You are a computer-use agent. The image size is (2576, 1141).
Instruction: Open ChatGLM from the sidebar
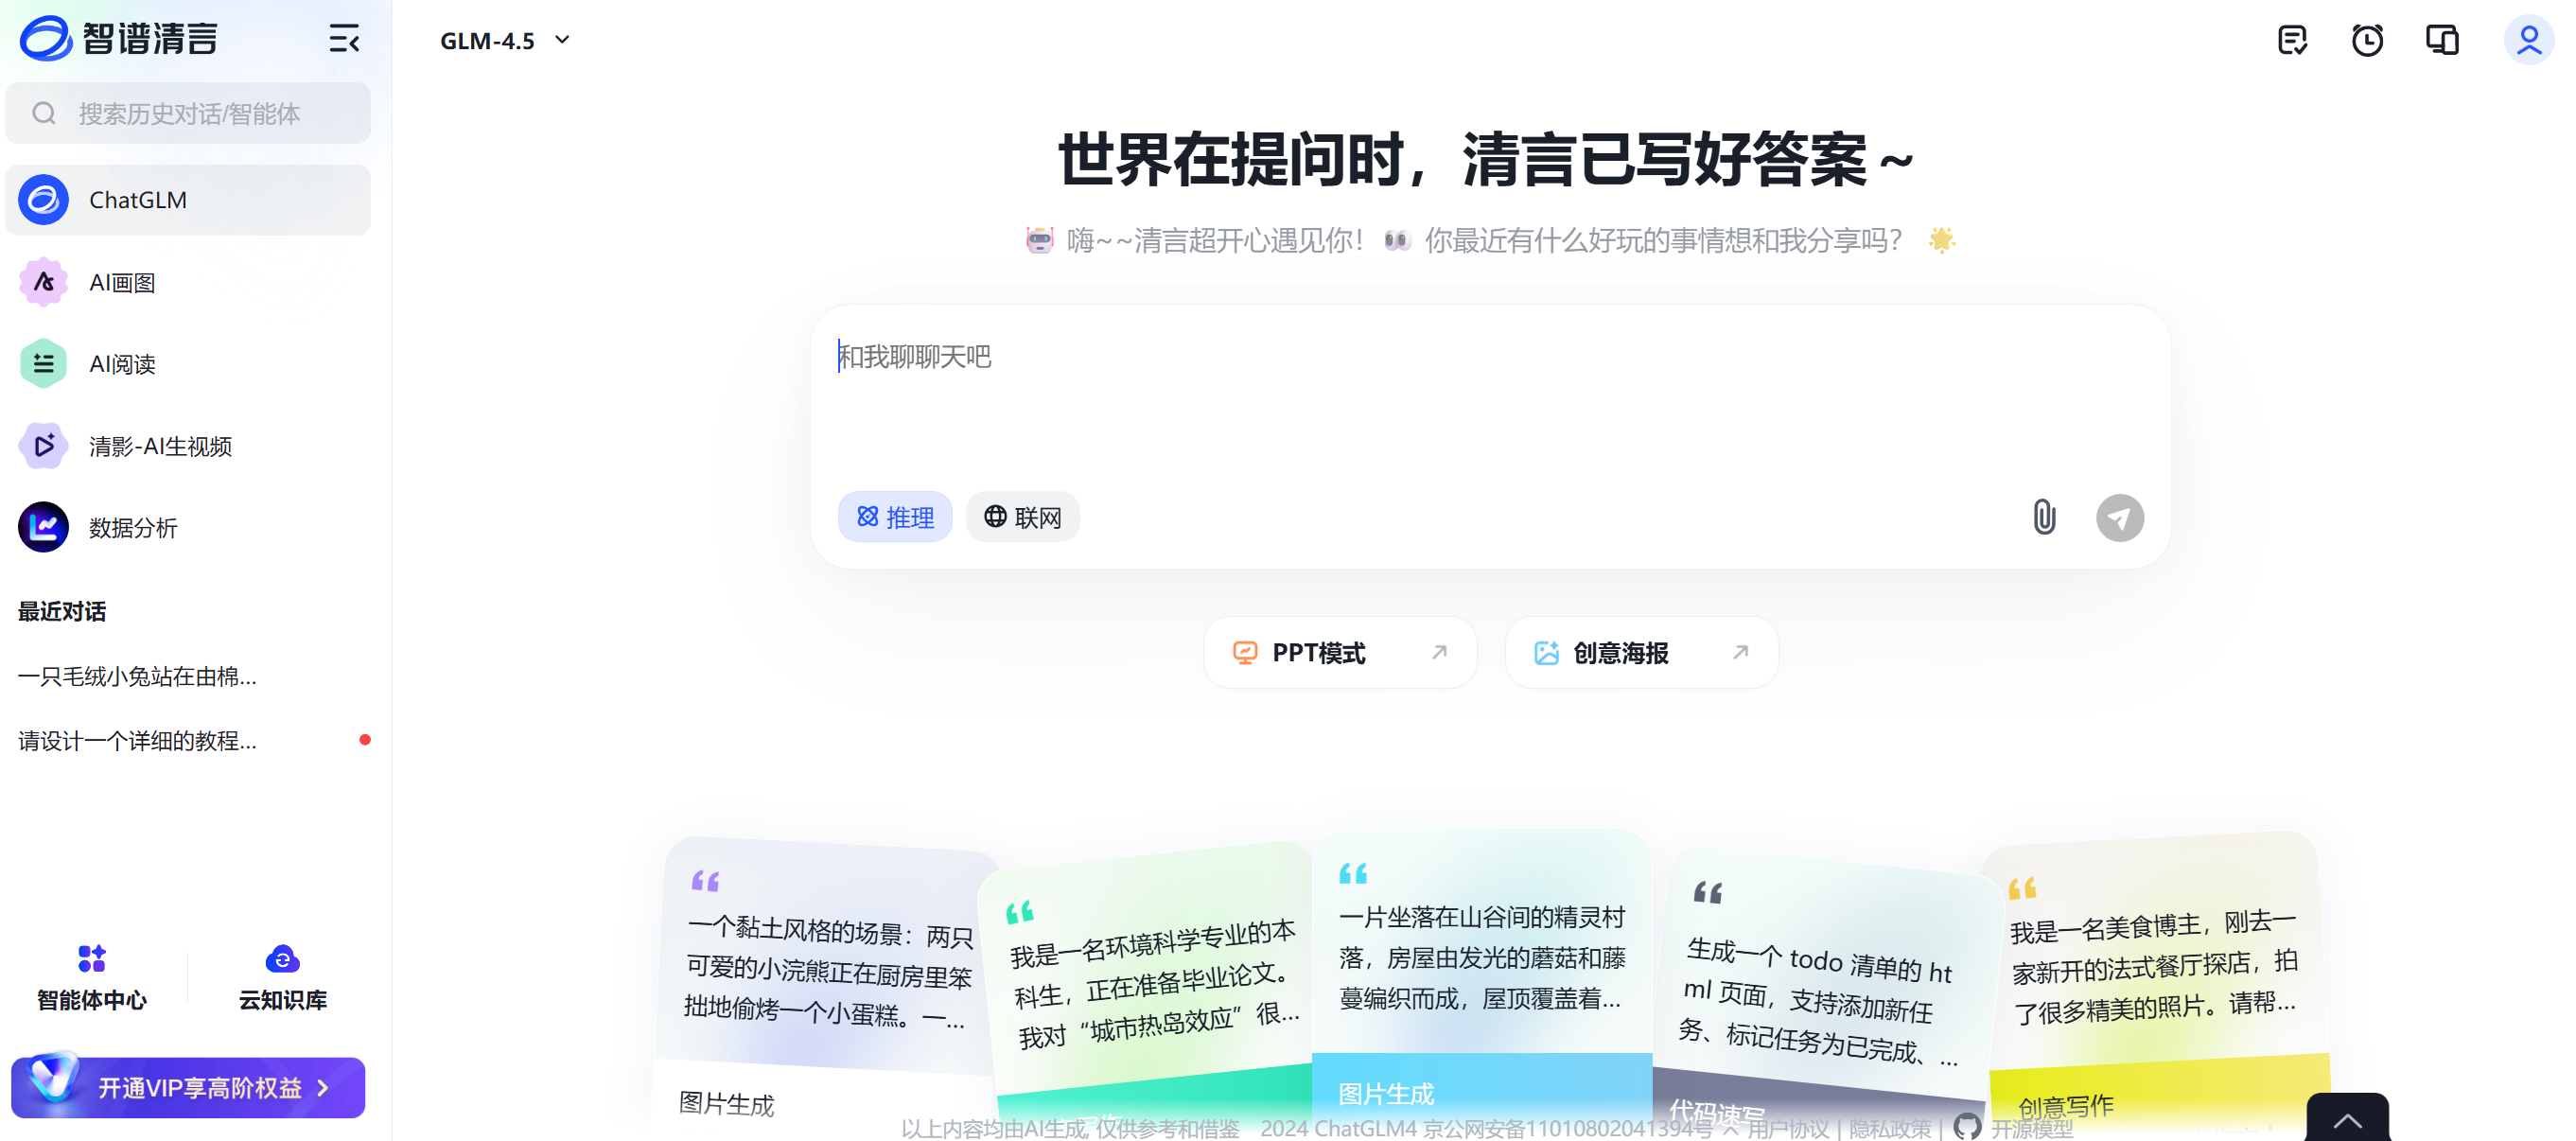coord(188,200)
